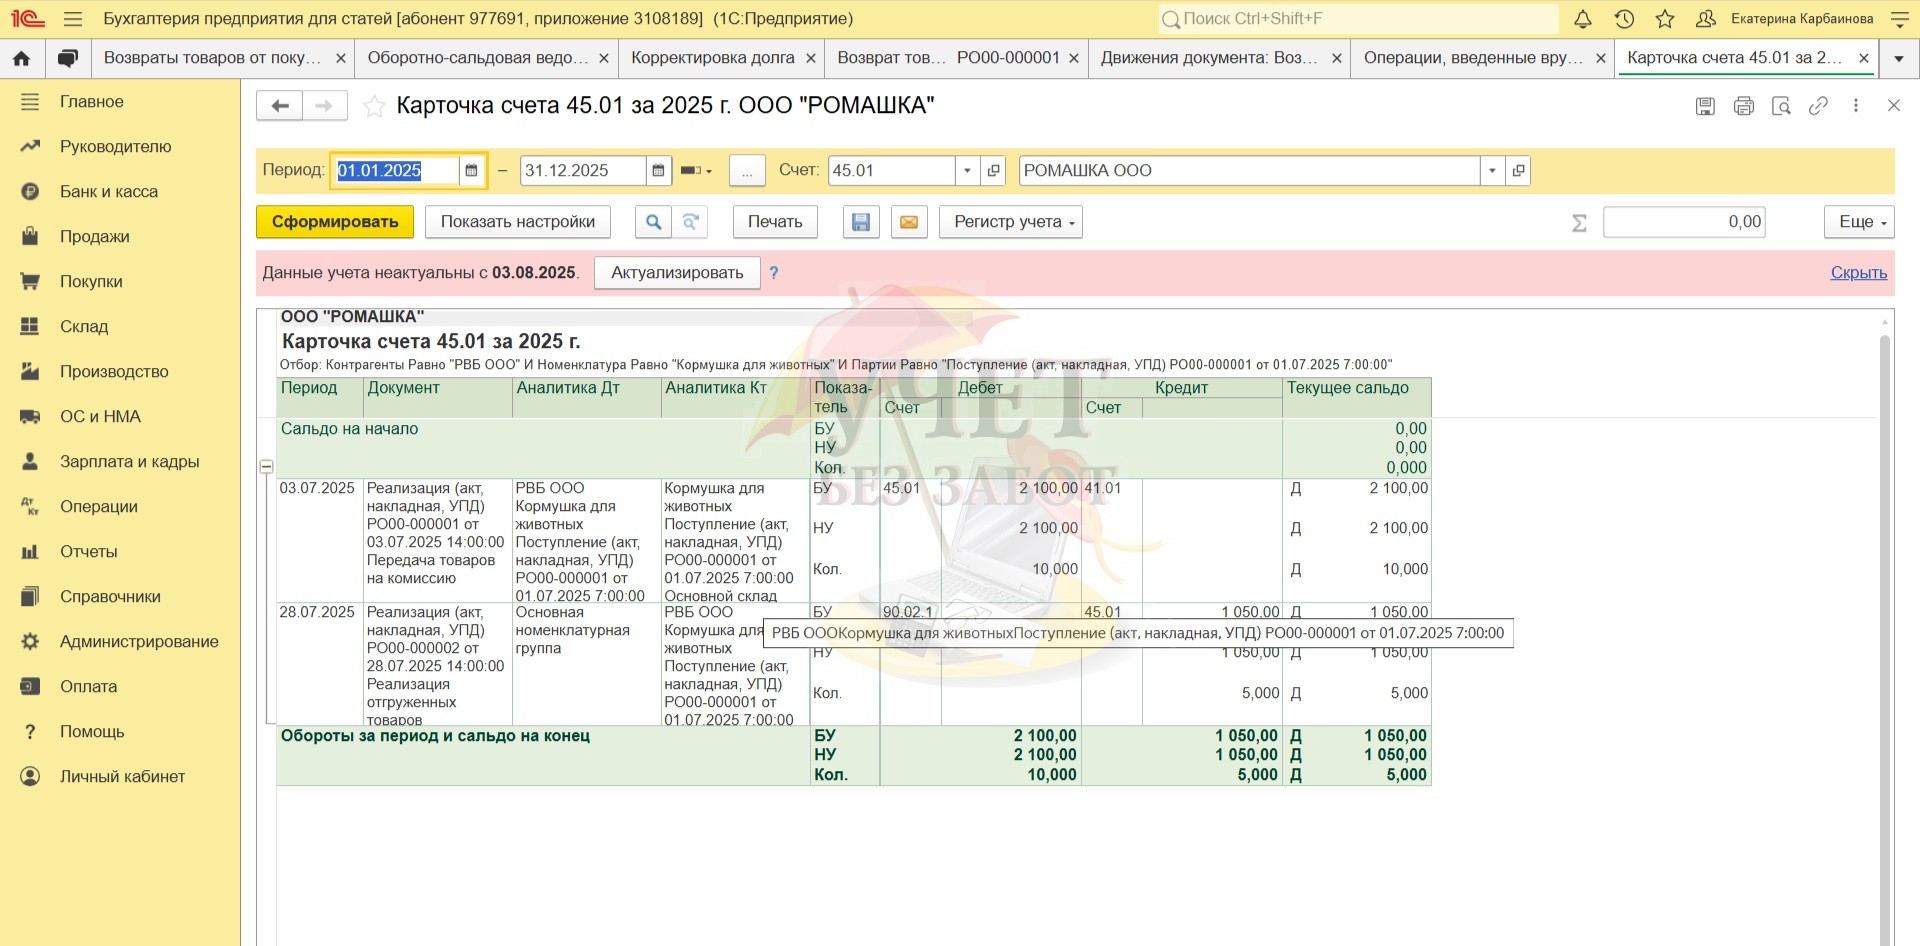This screenshot has height=946, width=1920.
Task: Open the Регистр учета dropdown menu
Action: point(1011,222)
